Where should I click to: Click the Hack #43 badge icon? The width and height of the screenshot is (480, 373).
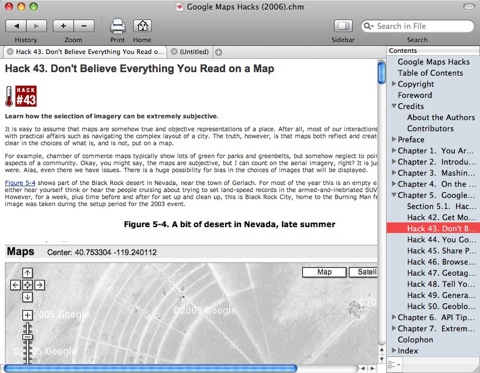click(x=26, y=96)
